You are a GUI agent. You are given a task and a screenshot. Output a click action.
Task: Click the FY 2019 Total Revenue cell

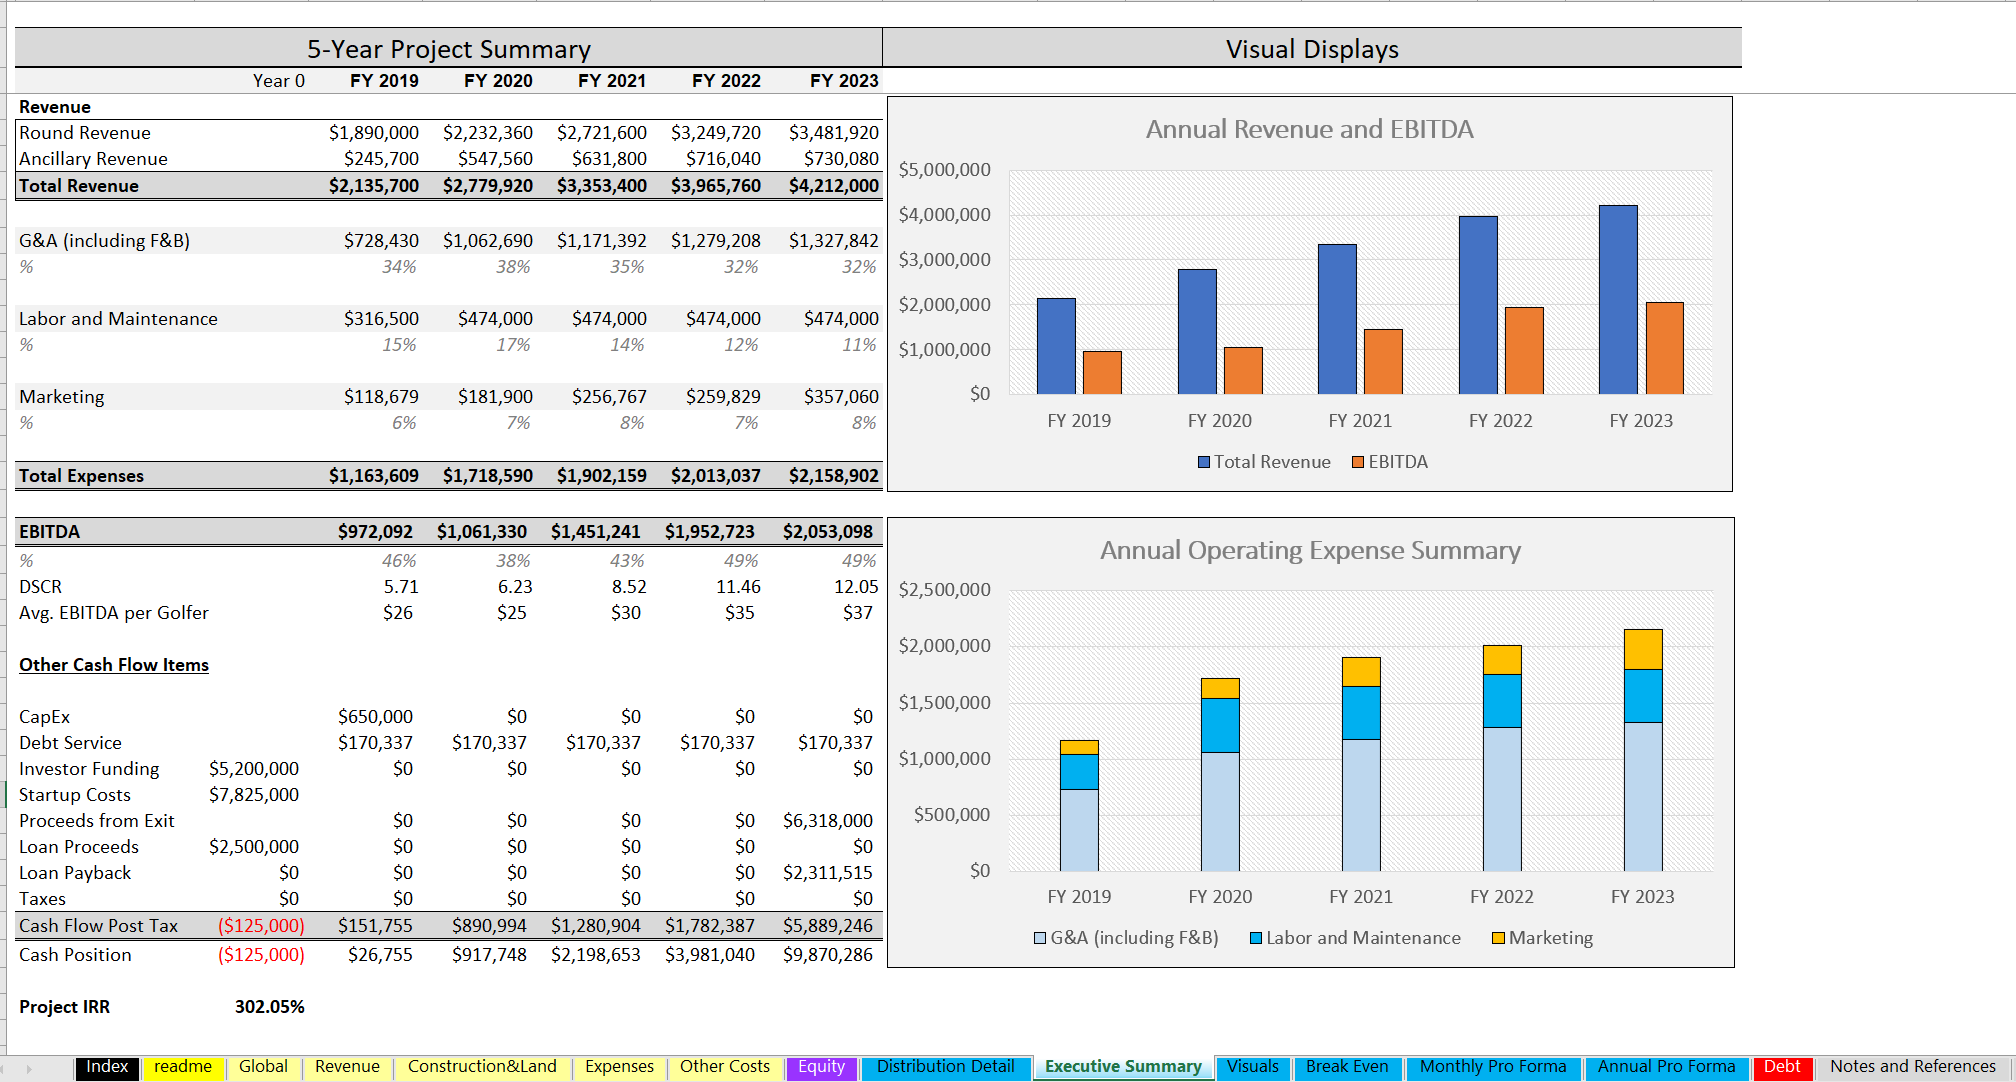point(374,186)
